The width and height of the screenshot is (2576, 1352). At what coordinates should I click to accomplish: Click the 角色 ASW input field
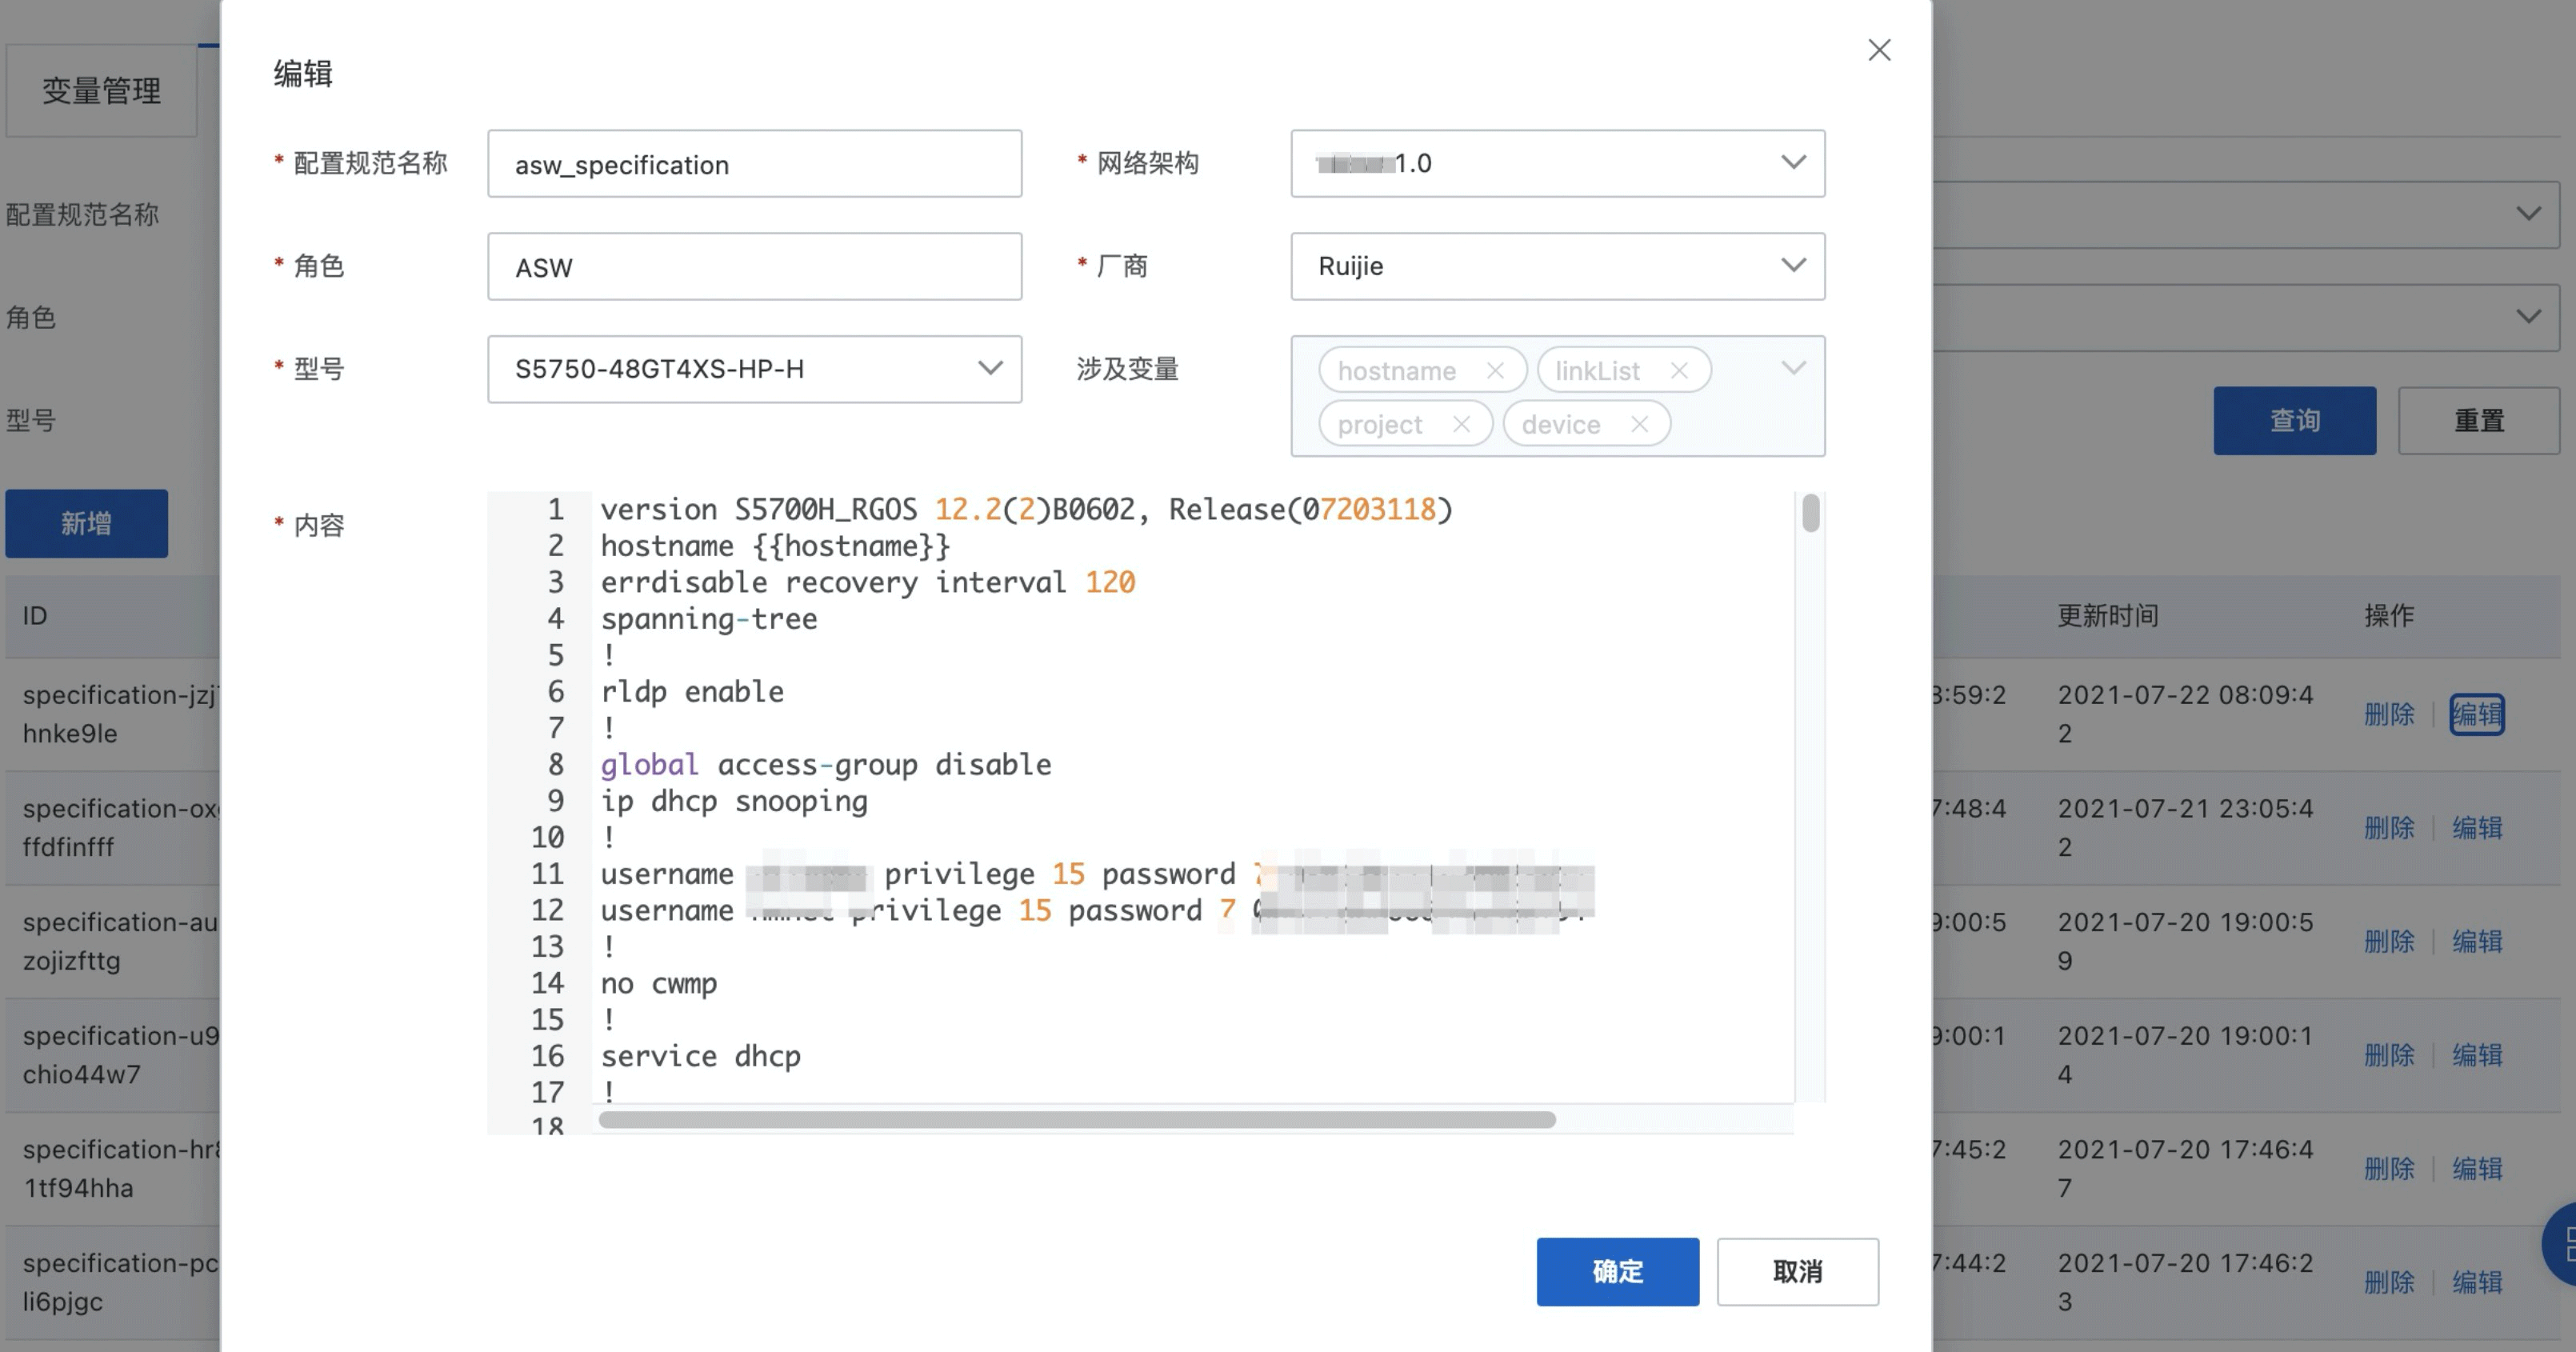point(754,266)
